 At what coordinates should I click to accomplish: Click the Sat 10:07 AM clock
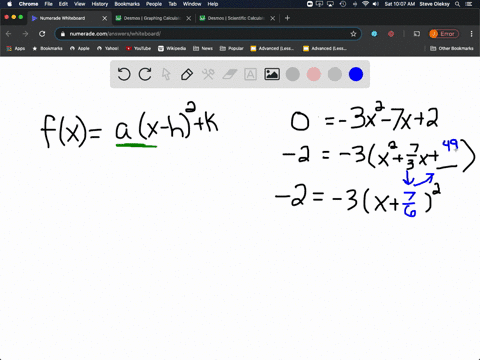pyautogui.click(x=399, y=4)
